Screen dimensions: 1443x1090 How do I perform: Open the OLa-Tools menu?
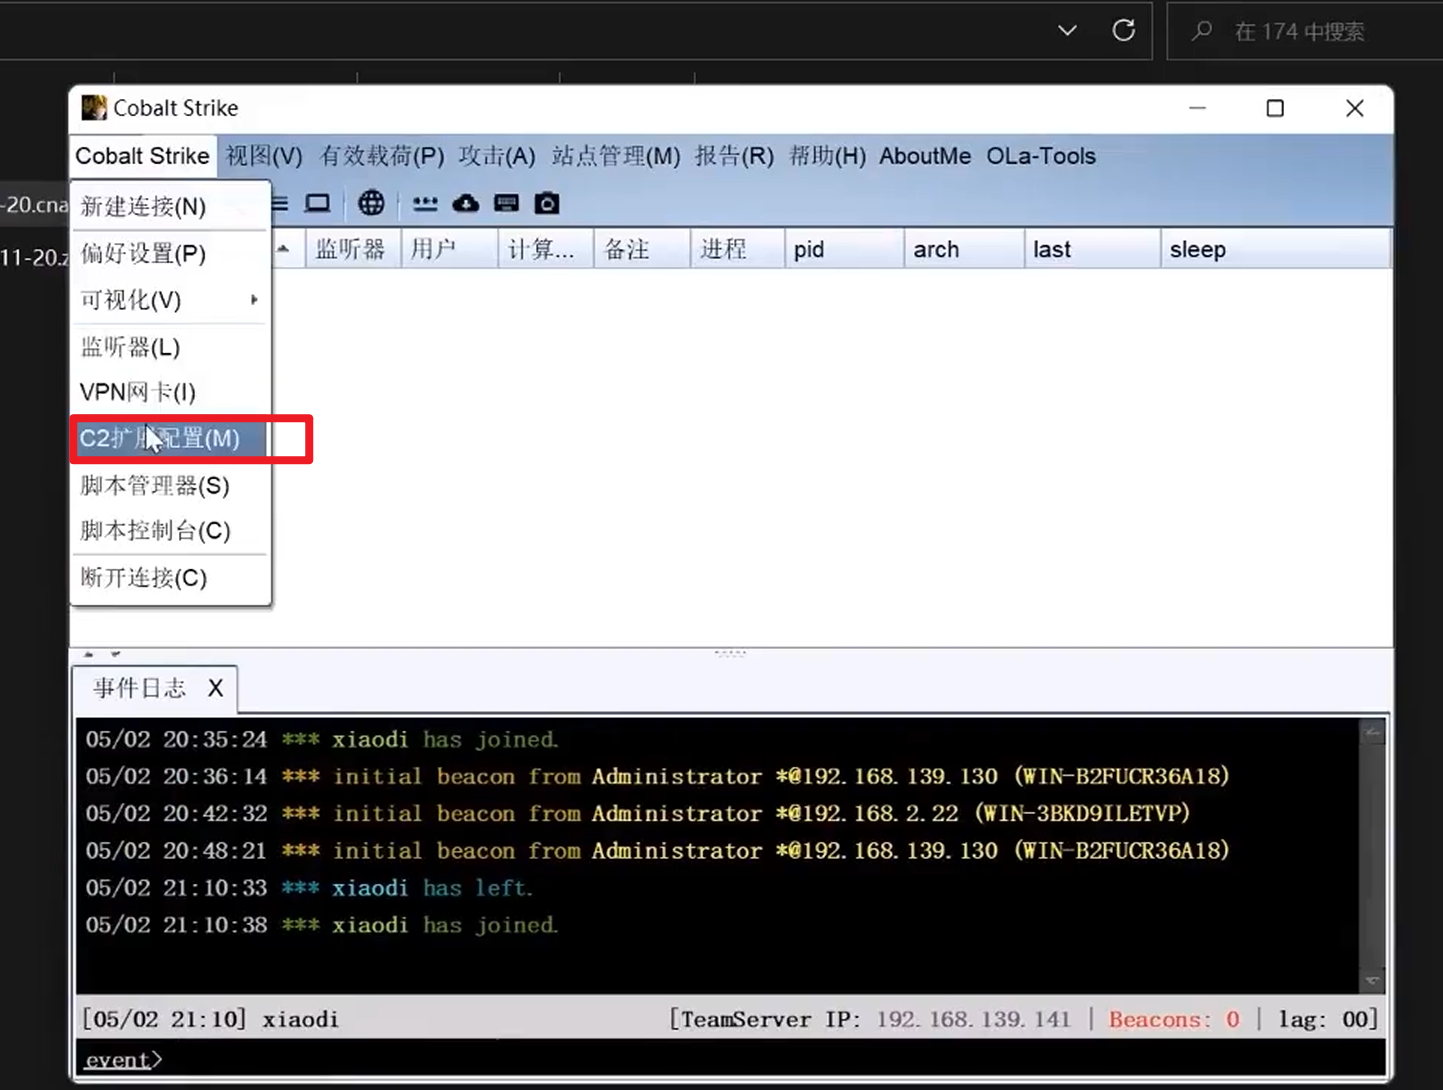click(x=1041, y=156)
